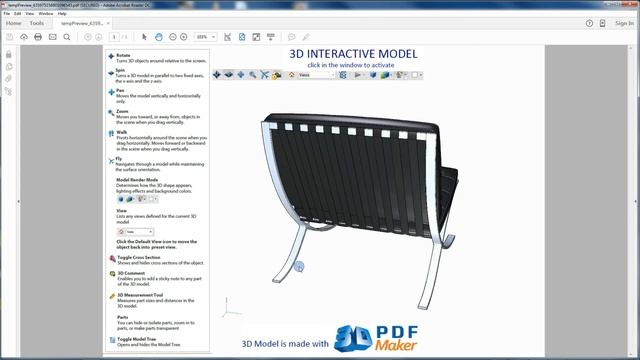Viewport: 640px width, 360px height.
Task: Open the Views dropdown in 3D toolbar
Action: pos(316,75)
